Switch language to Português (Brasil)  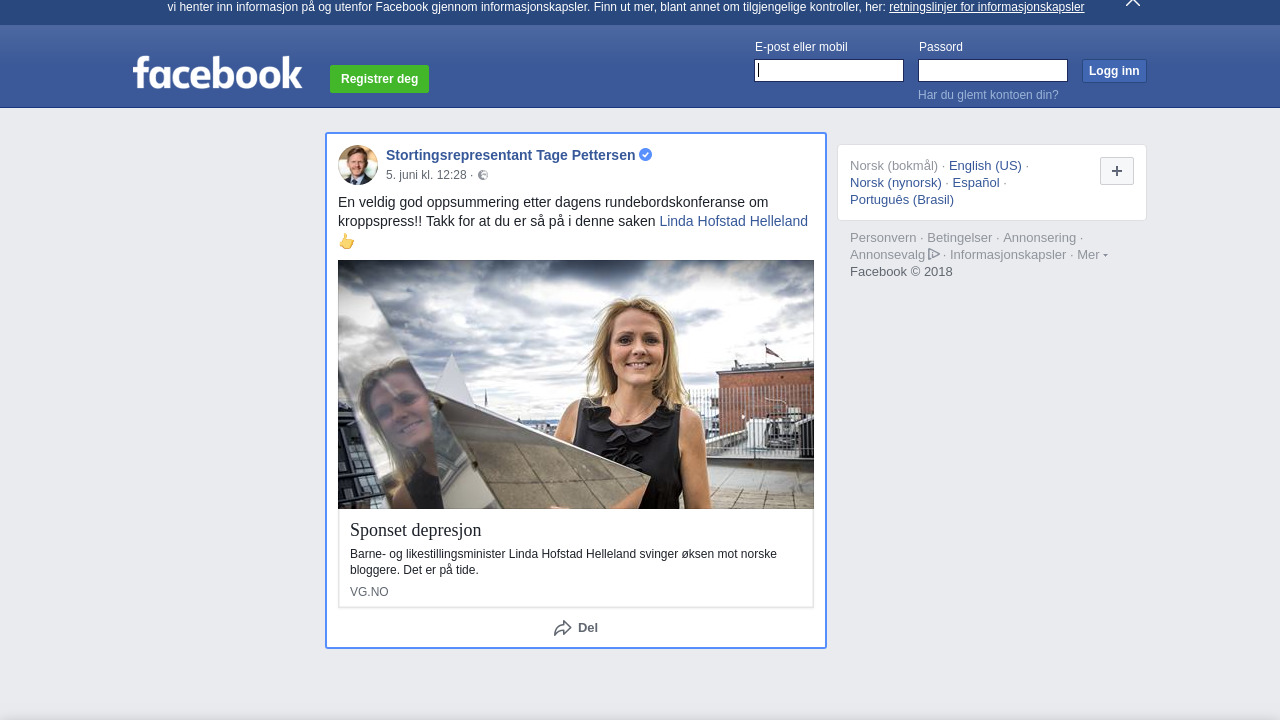[902, 200]
